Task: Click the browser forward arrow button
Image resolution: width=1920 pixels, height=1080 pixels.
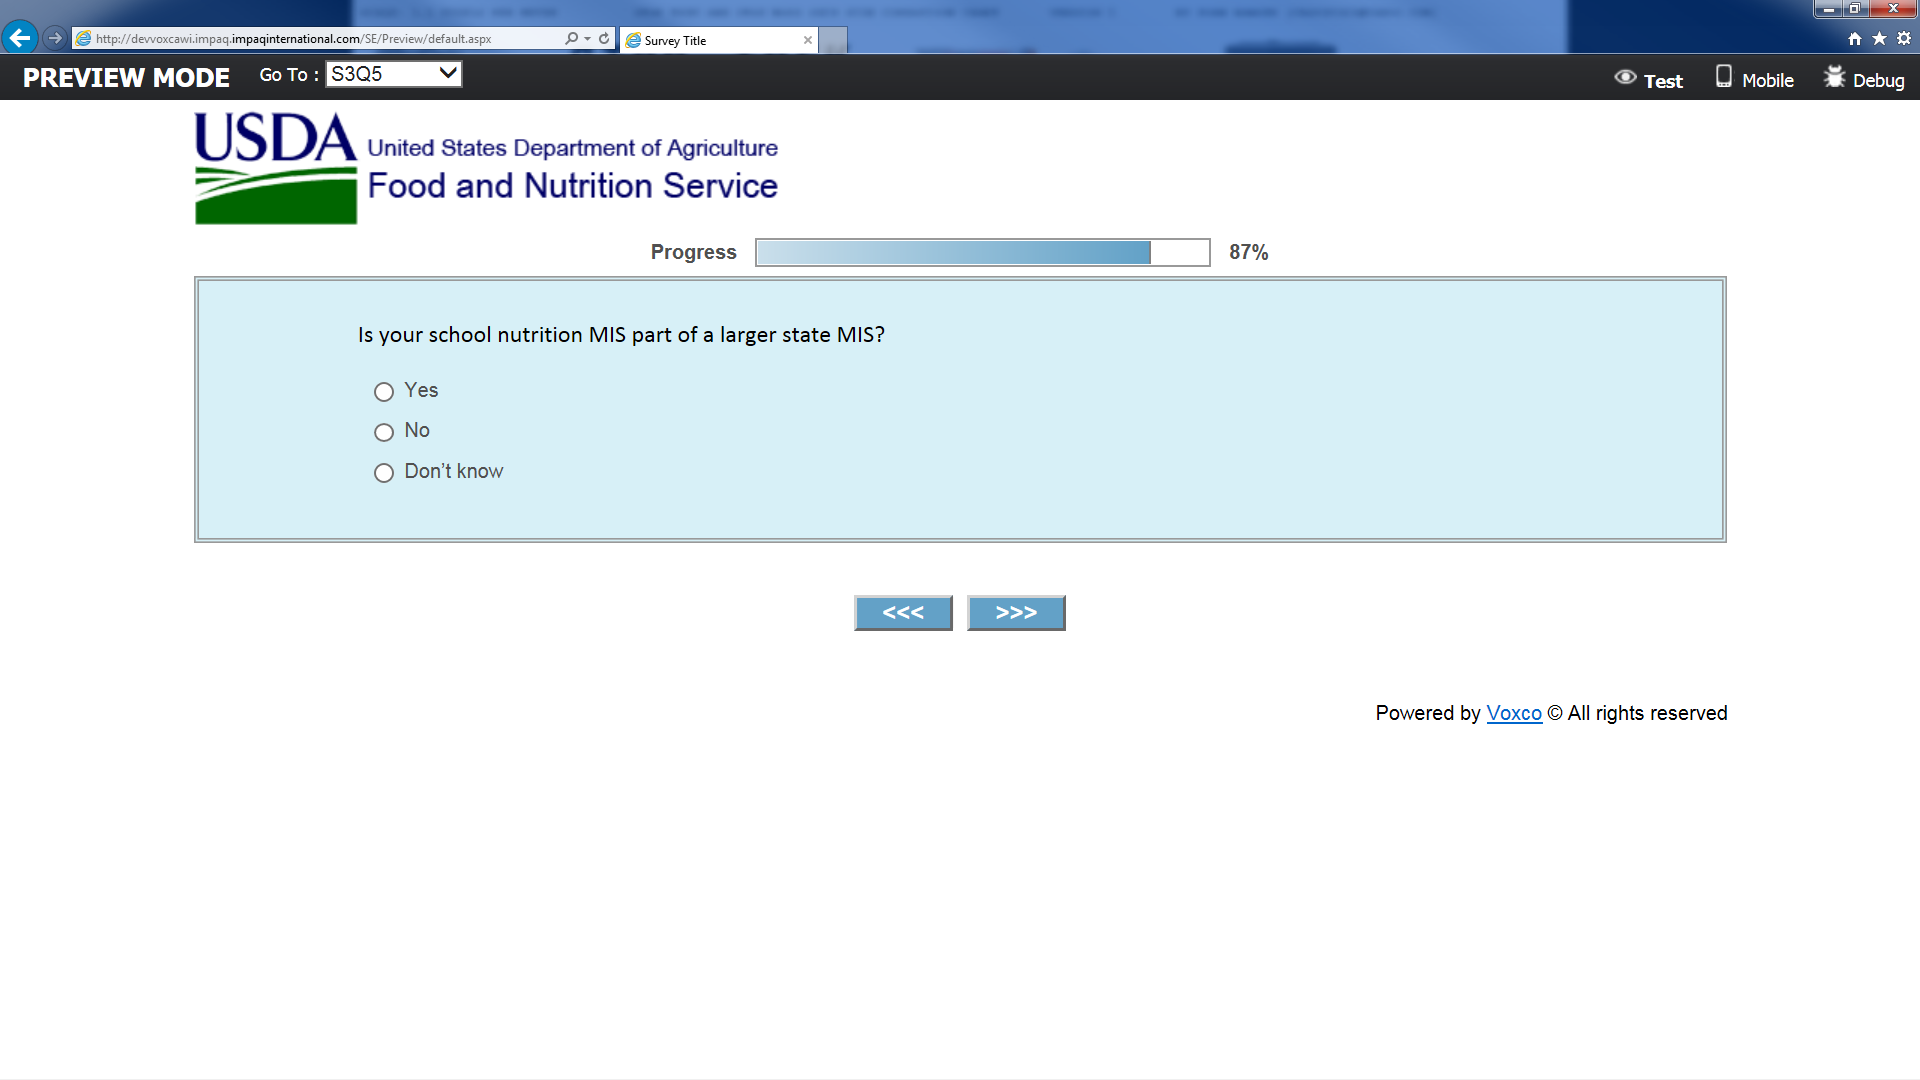Action: 55,38
